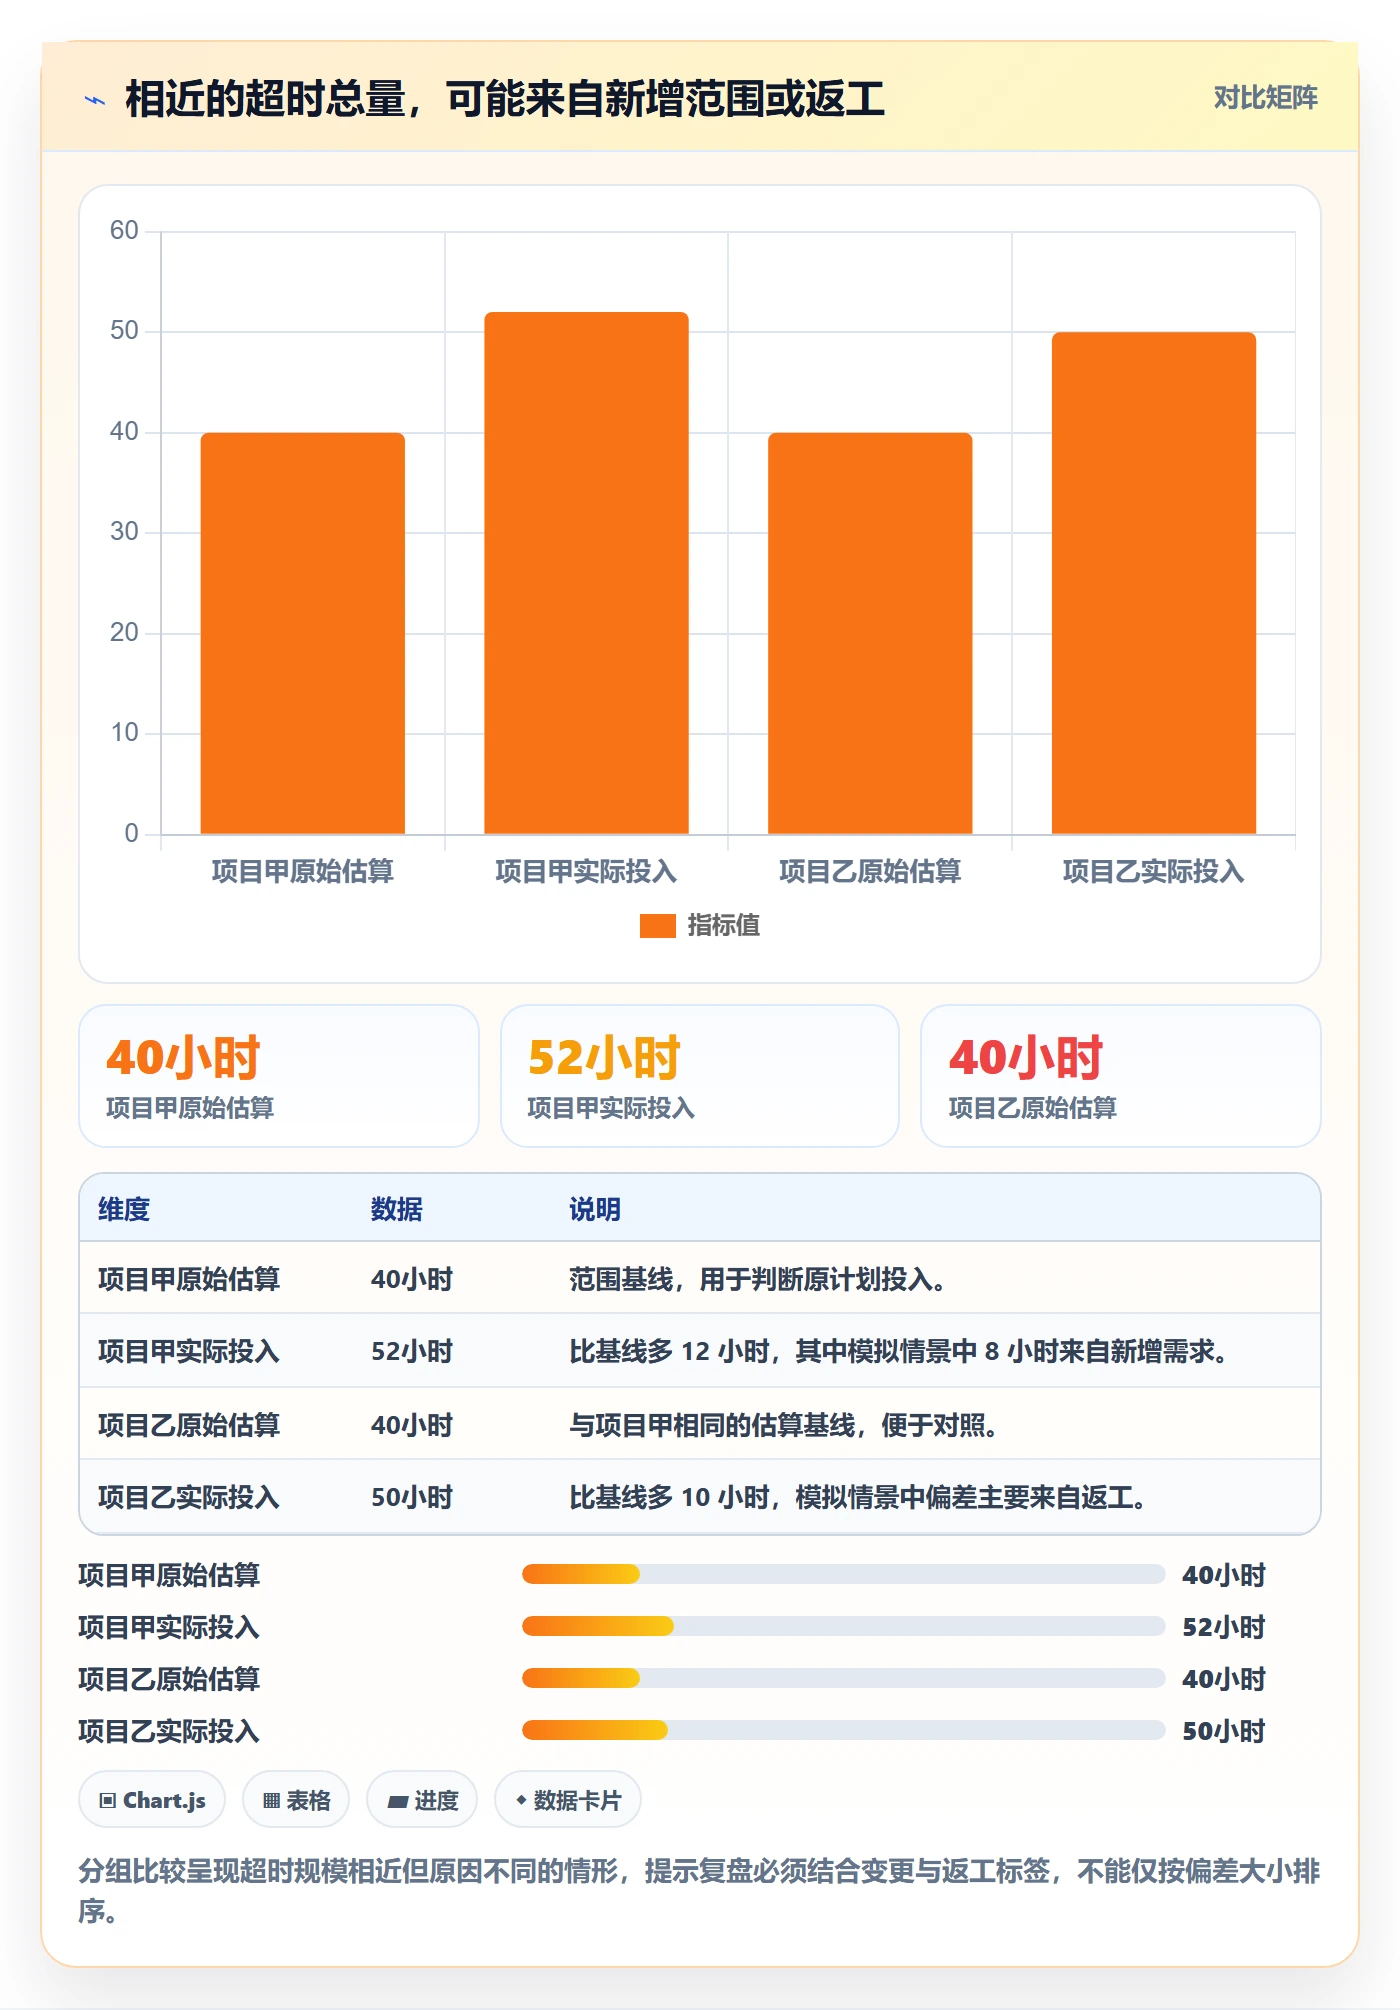Click the 说明 column header
The width and height of the screenshot is (1400, 2010).
click(595, 1209)
